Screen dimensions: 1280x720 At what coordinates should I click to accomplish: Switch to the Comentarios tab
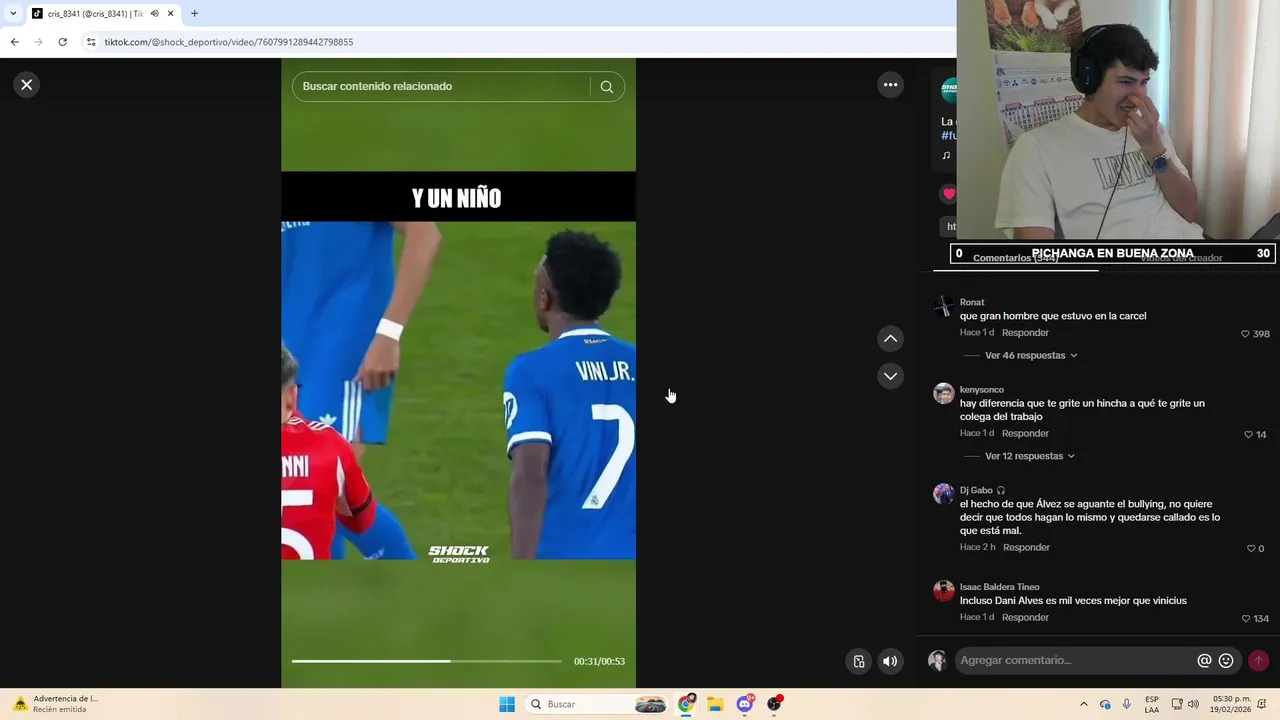coord(1015,258)
